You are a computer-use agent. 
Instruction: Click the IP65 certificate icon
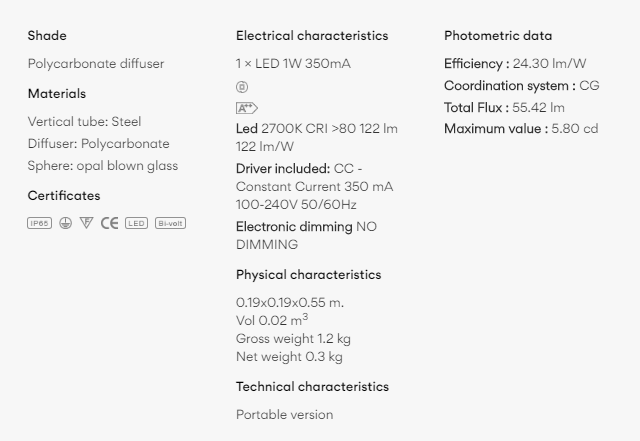click(40, 223)
